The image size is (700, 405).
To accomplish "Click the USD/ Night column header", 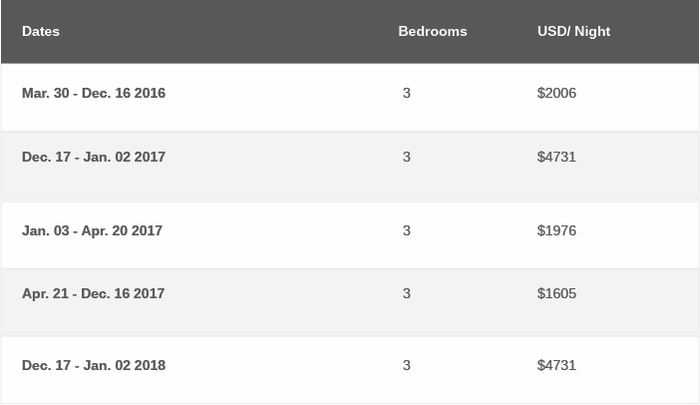I will 574,31.
